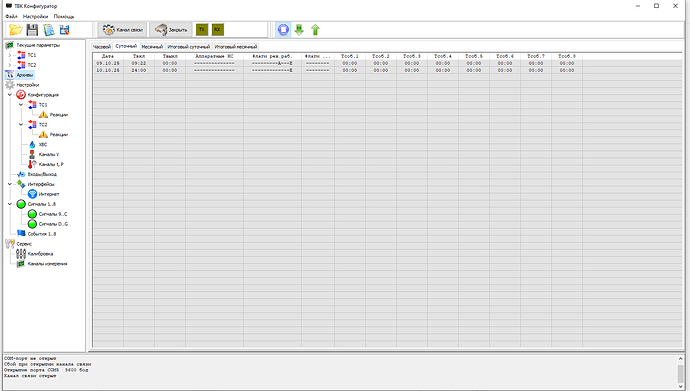This screenshot has width=690, height=391.
Task: Click the Rx indicator square
Action: pos(217,29)
